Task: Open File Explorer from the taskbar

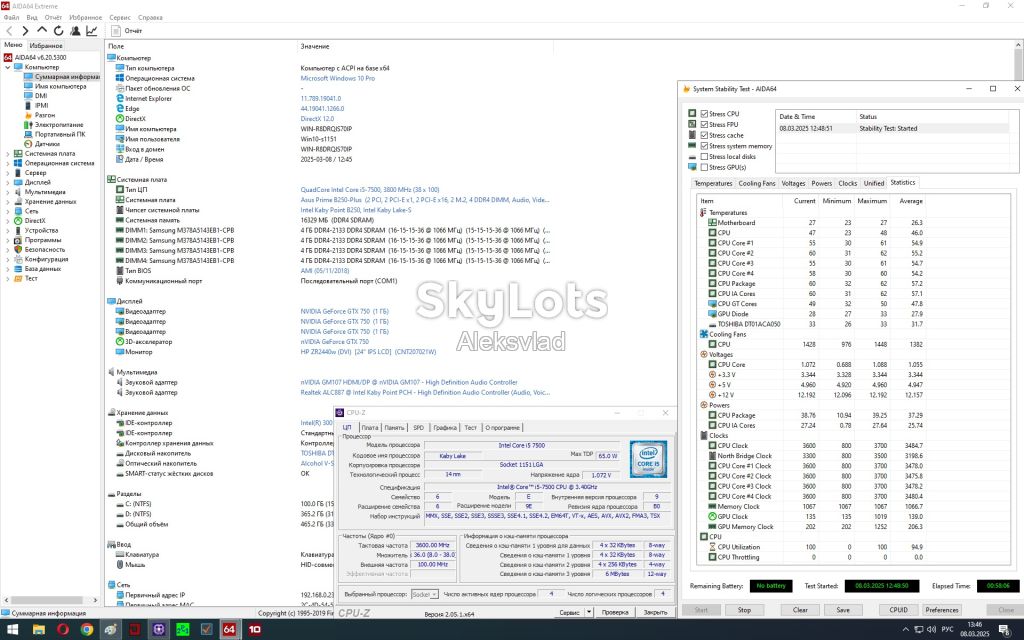Action: 39,630
